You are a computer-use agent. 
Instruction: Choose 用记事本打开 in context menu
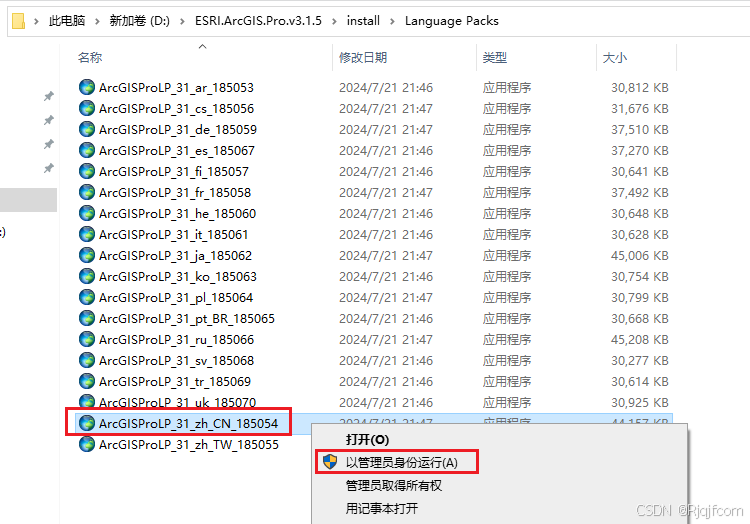click(x=382, y=508)
